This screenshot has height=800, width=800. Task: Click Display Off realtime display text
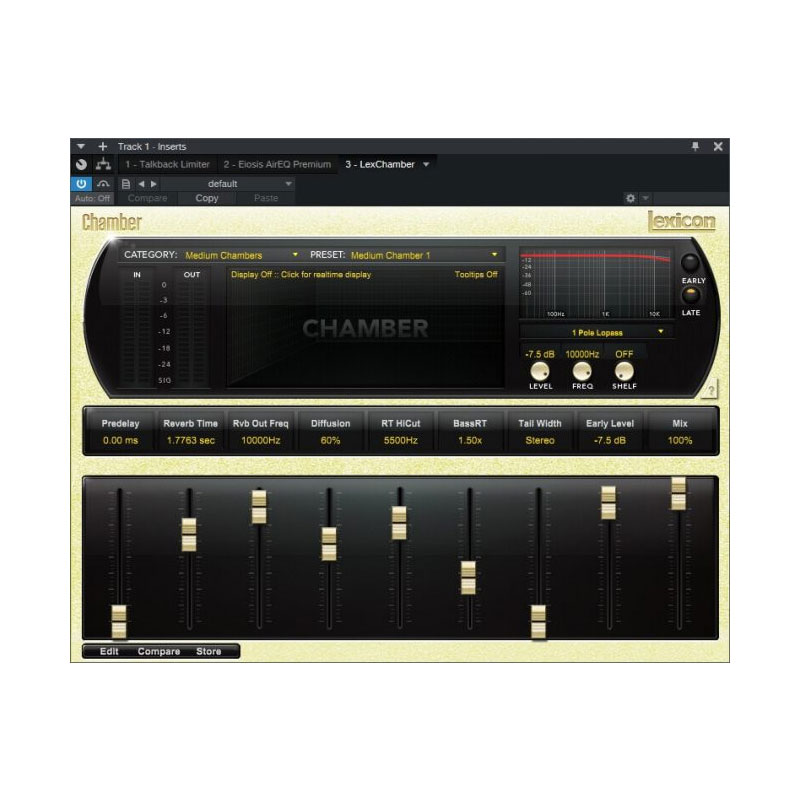click(301, 274)
